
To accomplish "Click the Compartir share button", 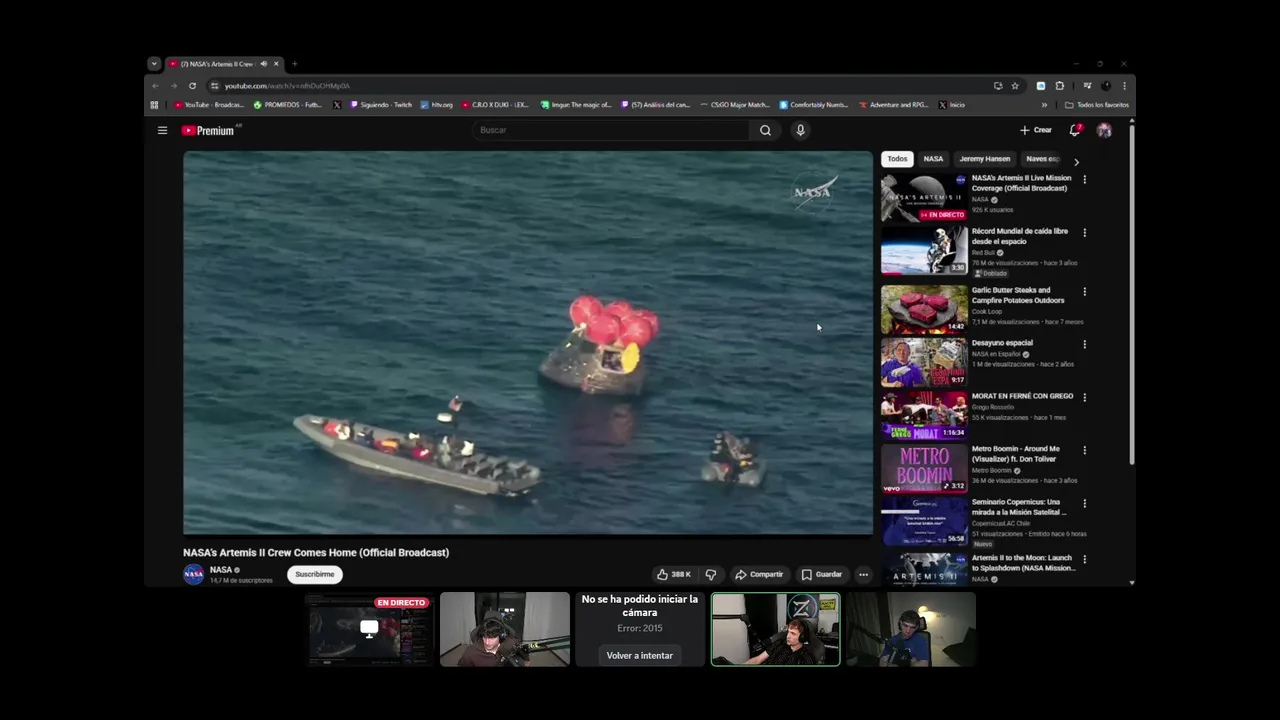I will point(759,574).
